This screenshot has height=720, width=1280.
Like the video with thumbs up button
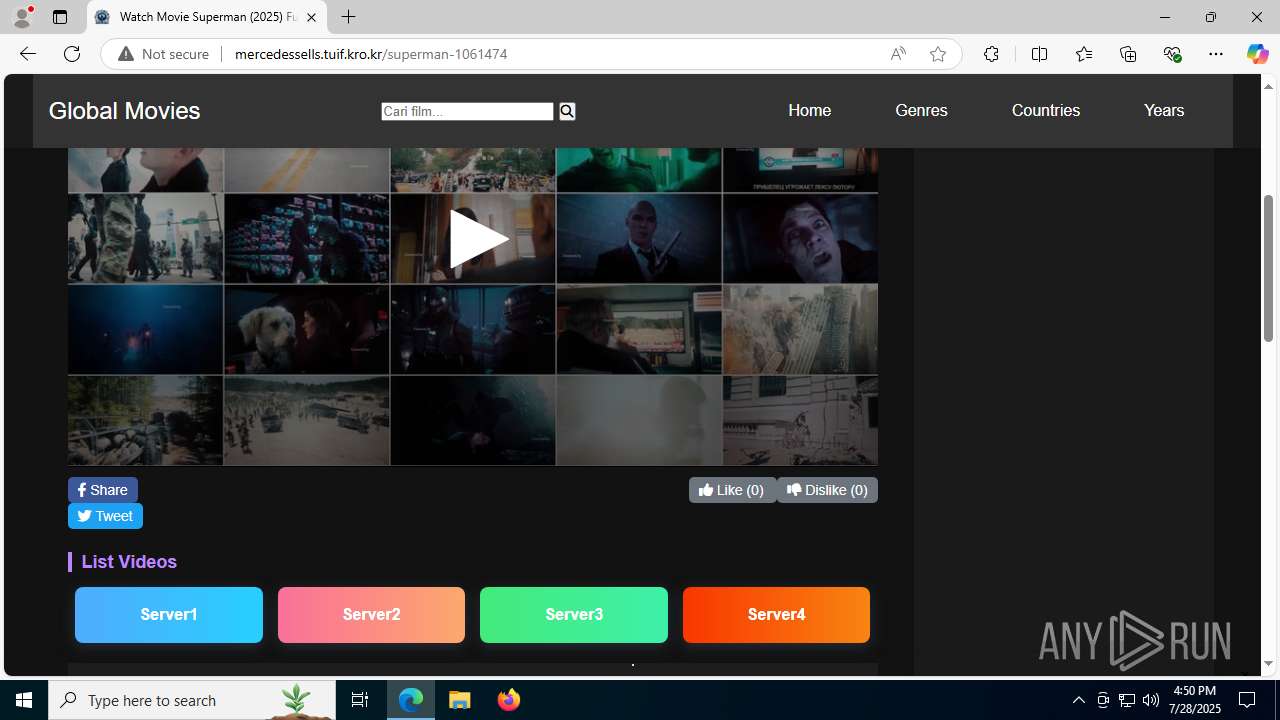pos(732,490)
